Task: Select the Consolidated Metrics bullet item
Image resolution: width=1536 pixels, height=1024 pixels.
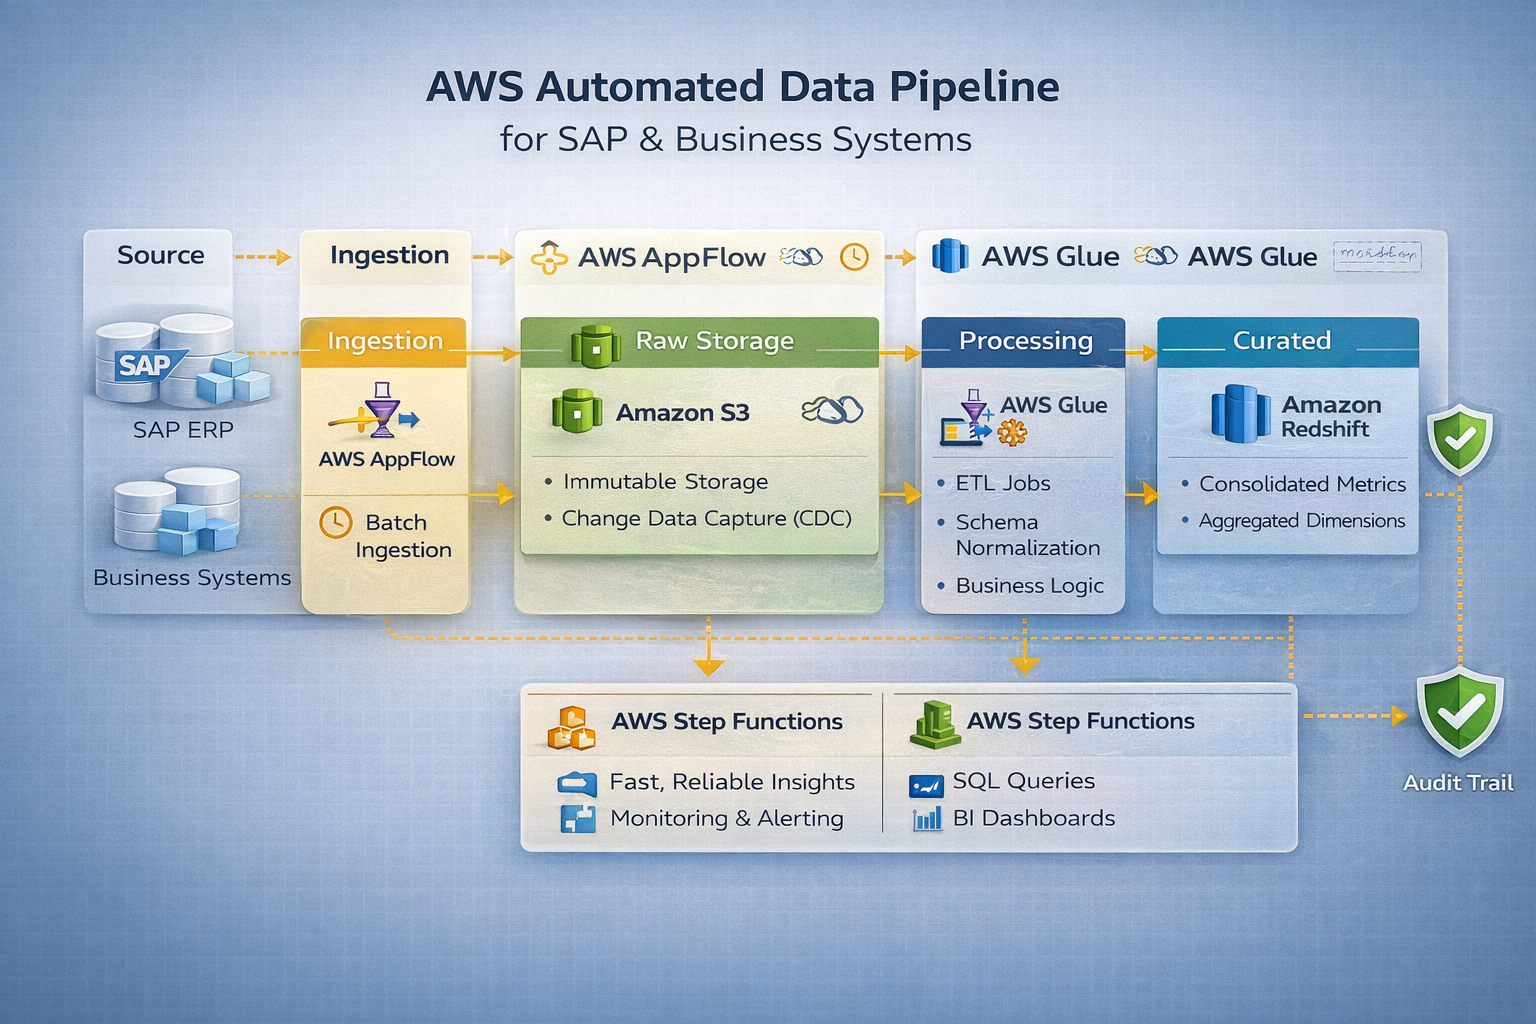Action: coord(1301,484)
